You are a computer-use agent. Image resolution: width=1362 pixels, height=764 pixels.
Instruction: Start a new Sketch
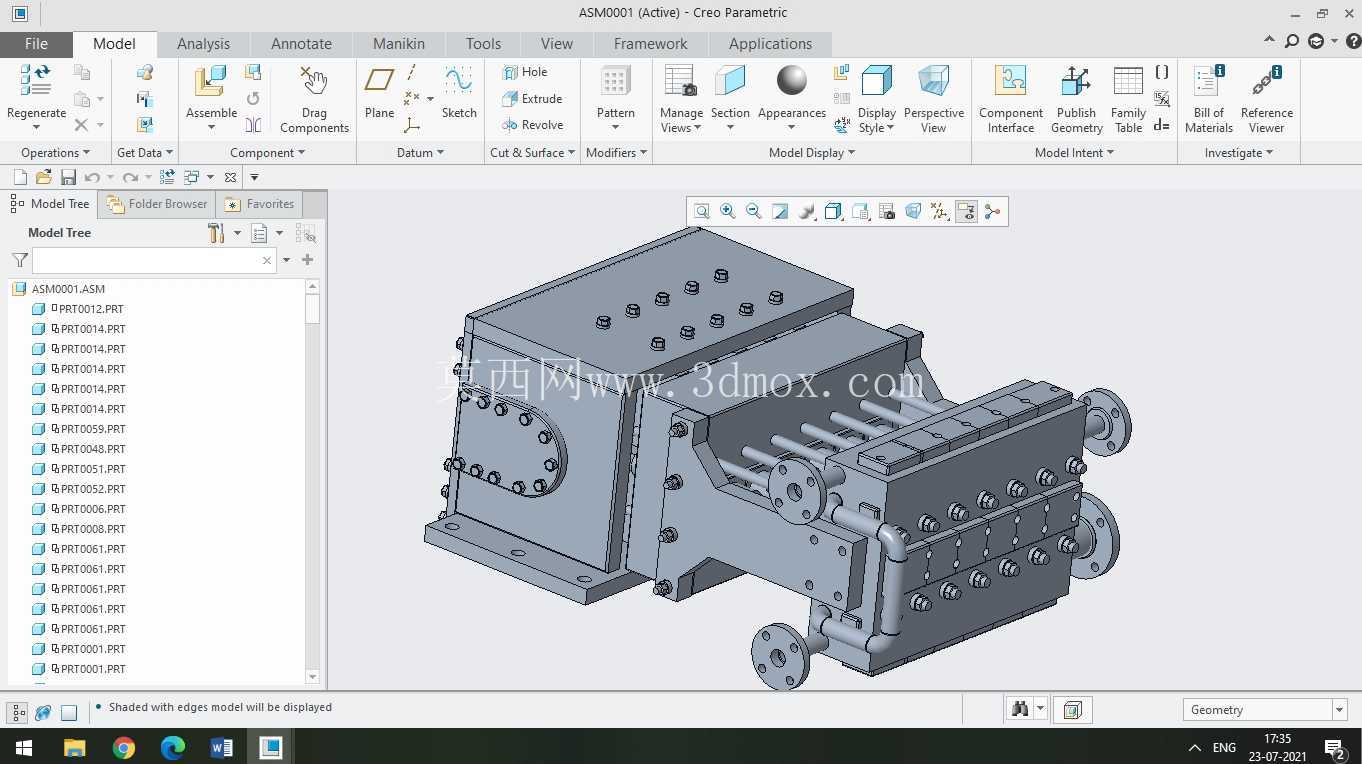pyautogui.click(x=459, y=81)
